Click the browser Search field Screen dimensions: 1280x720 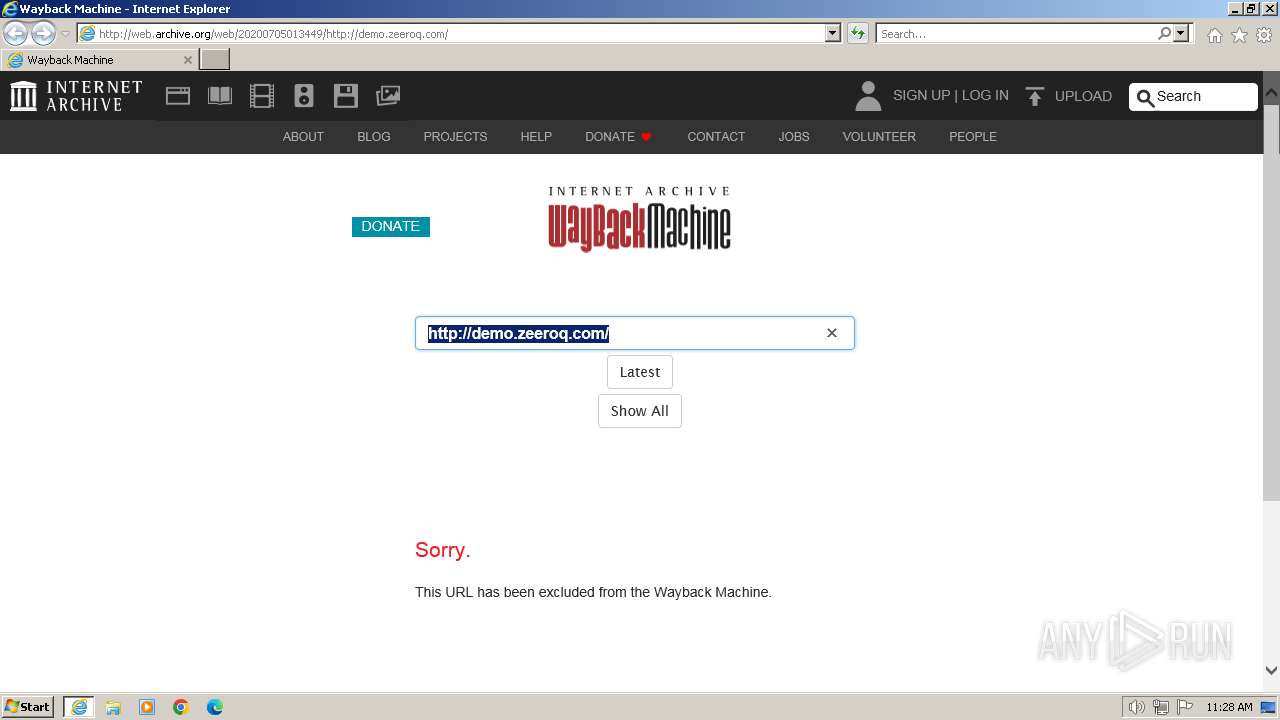[1017, 33]
